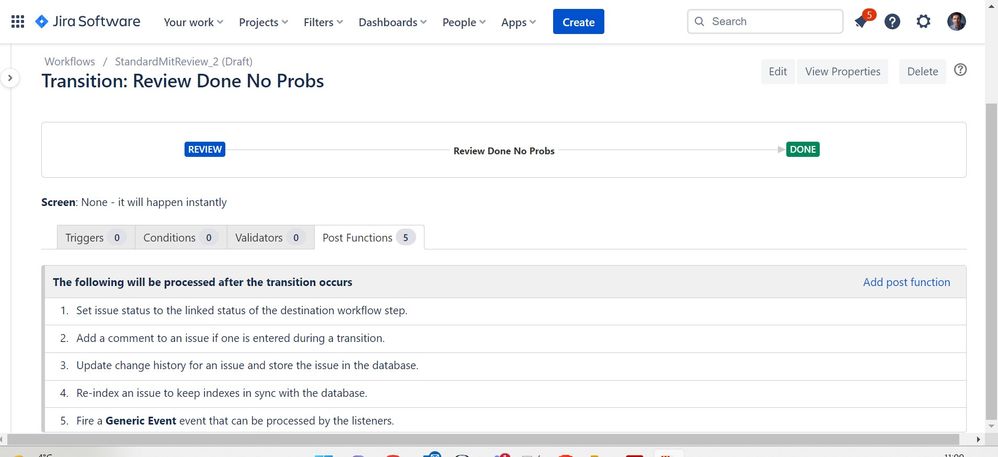Image resolution: width=998 pixels, height=457 pixels.
Task: Switch to the Triggers tab
Action: pos(95,237)
